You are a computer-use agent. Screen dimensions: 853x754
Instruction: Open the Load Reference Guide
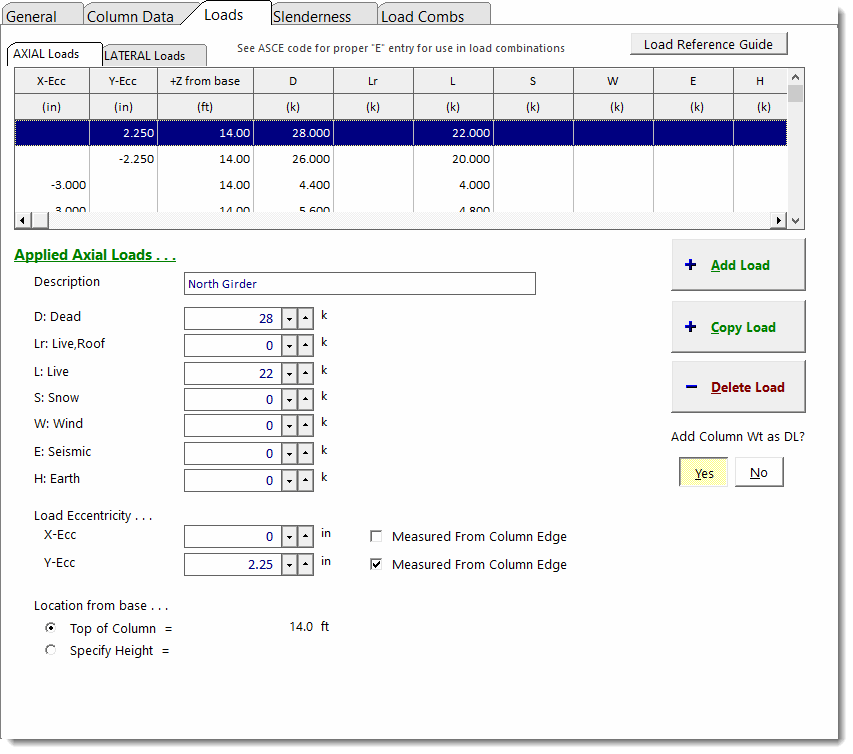[708, 44]
